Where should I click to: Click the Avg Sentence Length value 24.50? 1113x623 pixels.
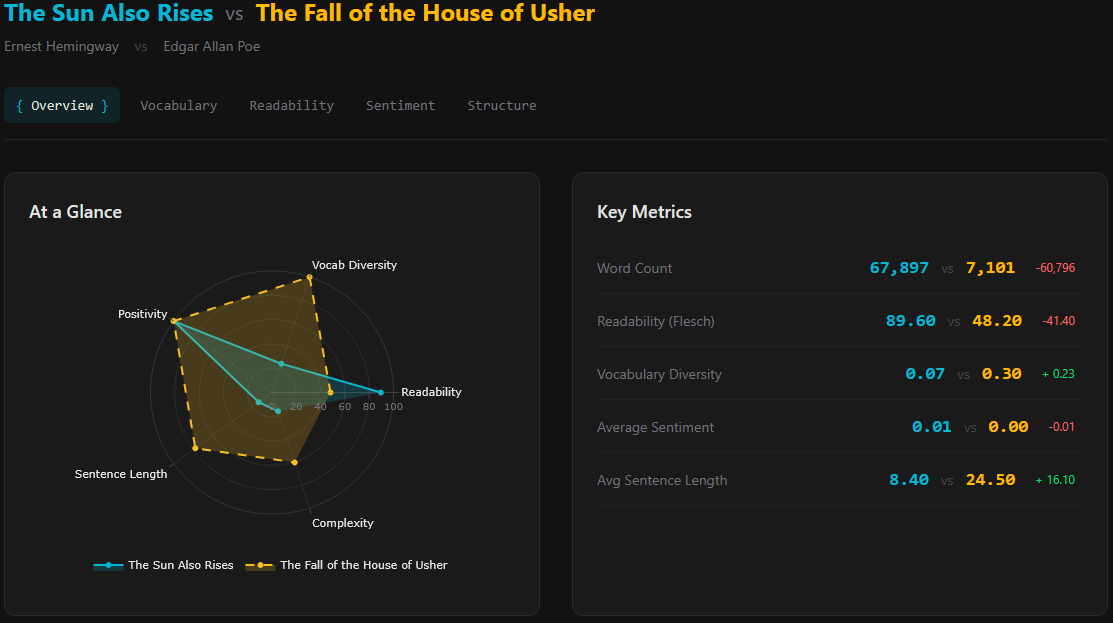pyautogui.click(x=990, y=479)
